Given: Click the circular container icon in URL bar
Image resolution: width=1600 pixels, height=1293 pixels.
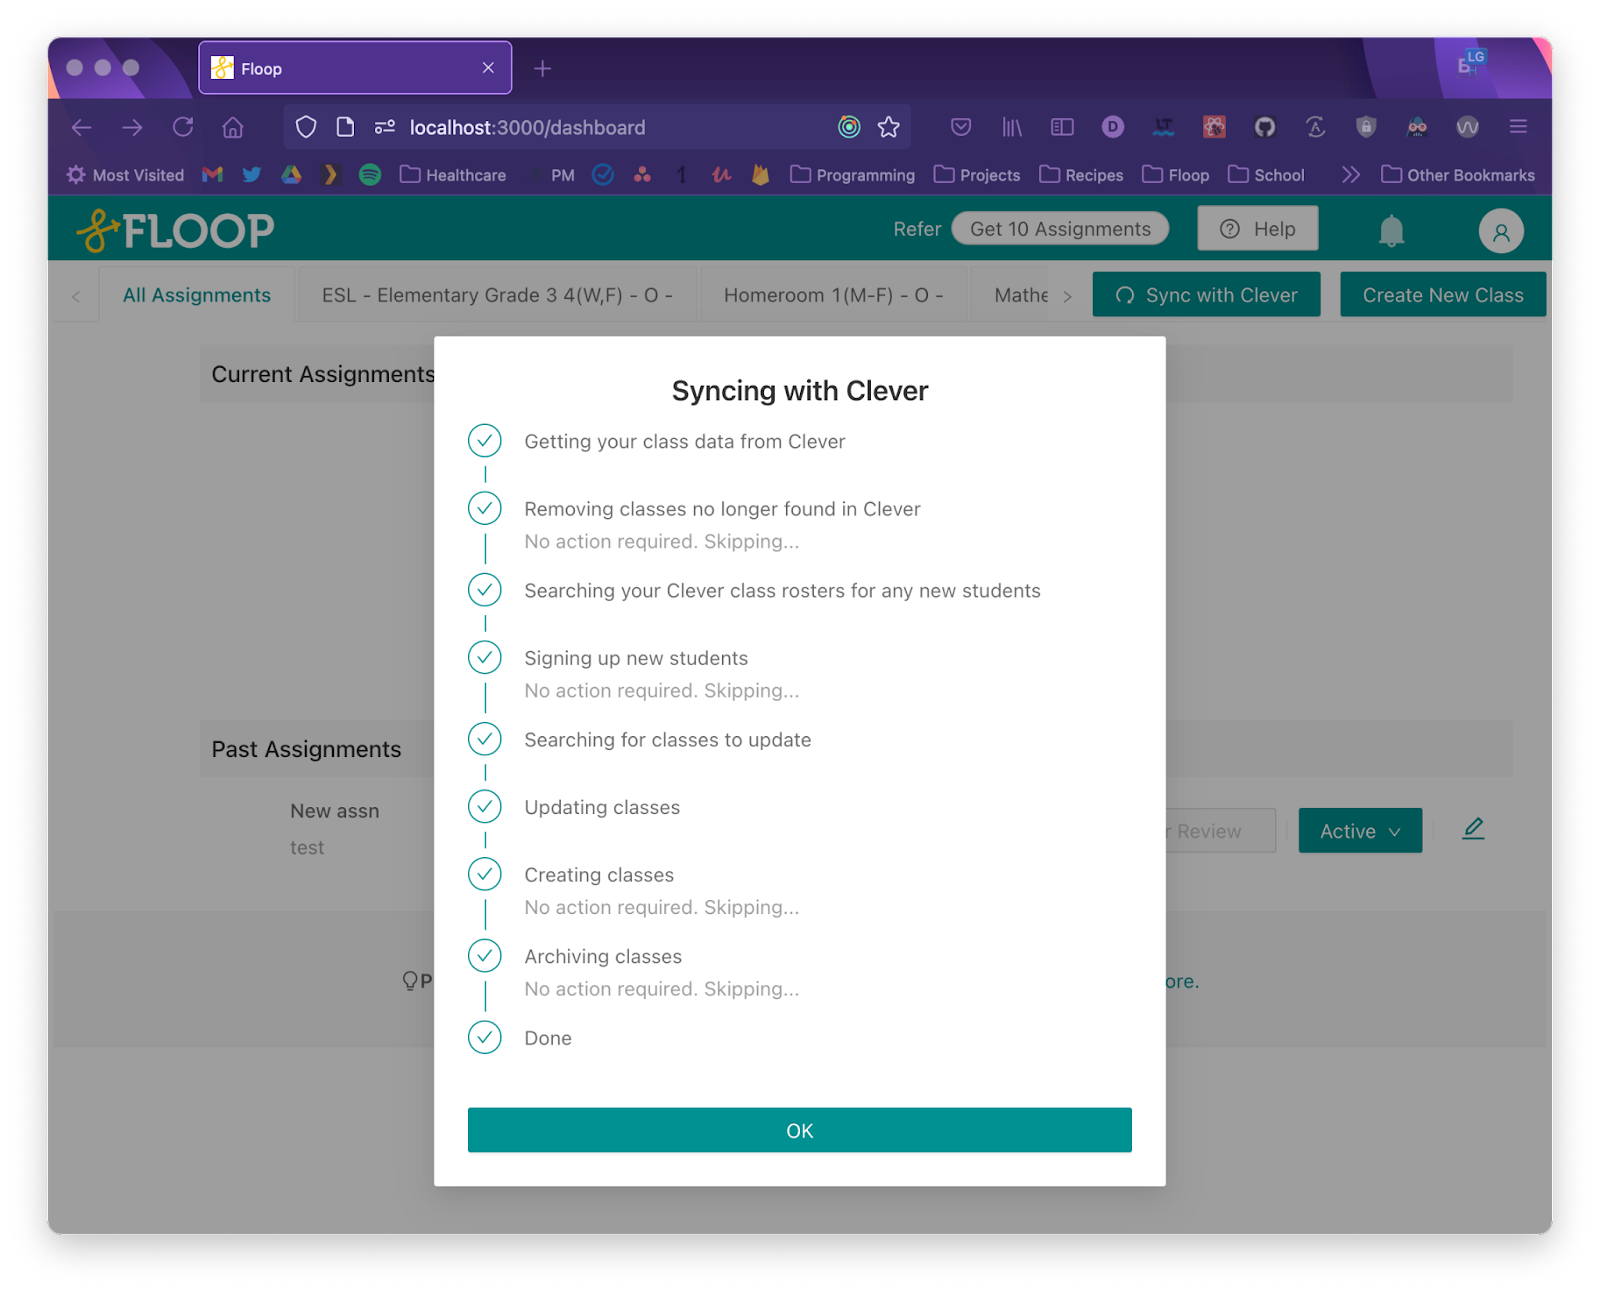Looking at the screenshot, I should click(849, 127).
